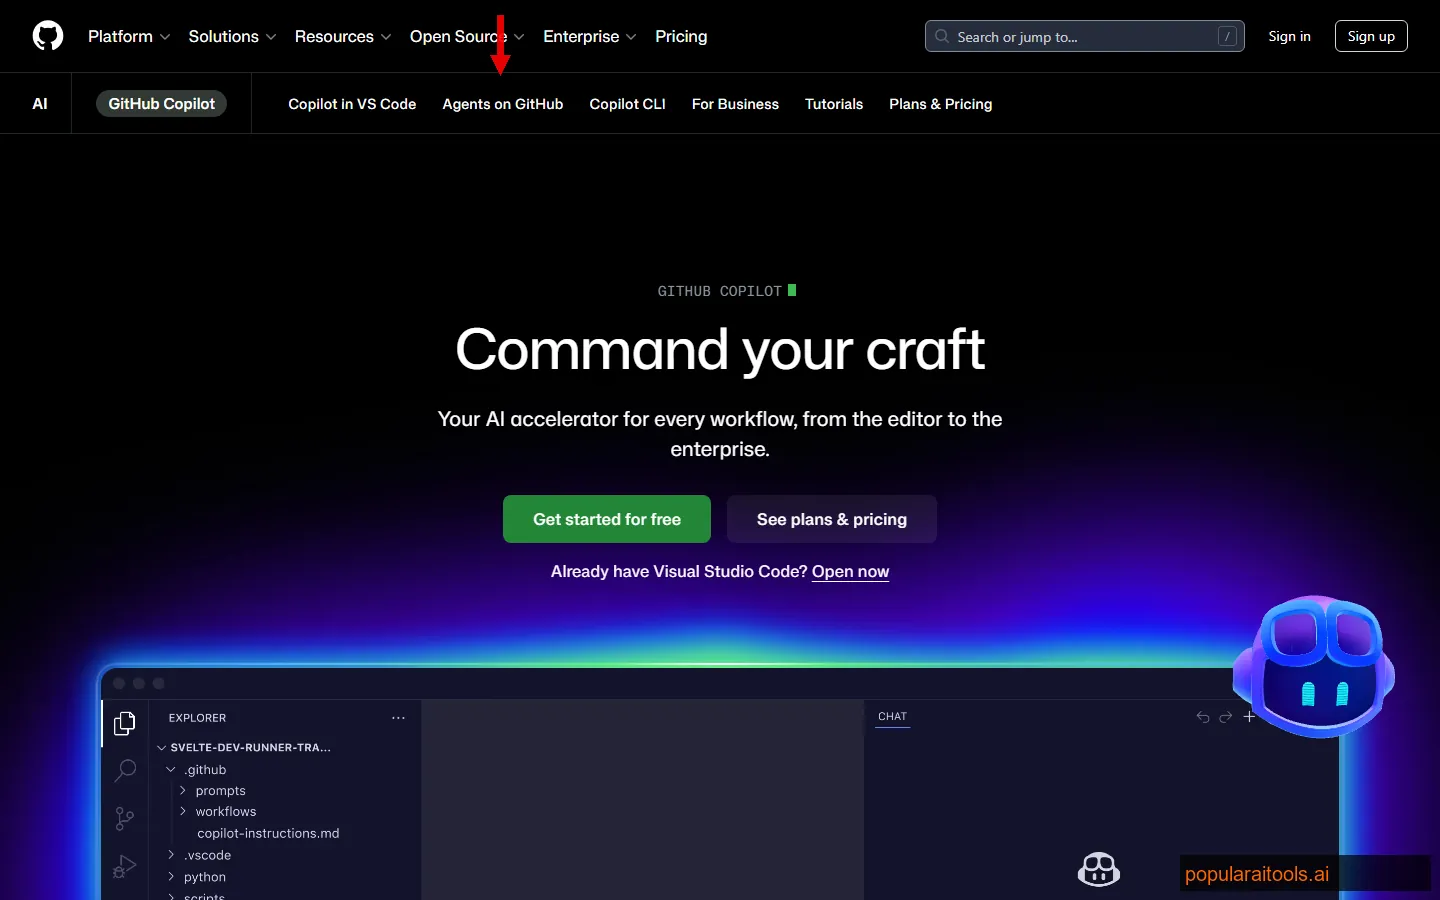
Task: Start a new chat with the plus icon
Action: [1249, 716]
